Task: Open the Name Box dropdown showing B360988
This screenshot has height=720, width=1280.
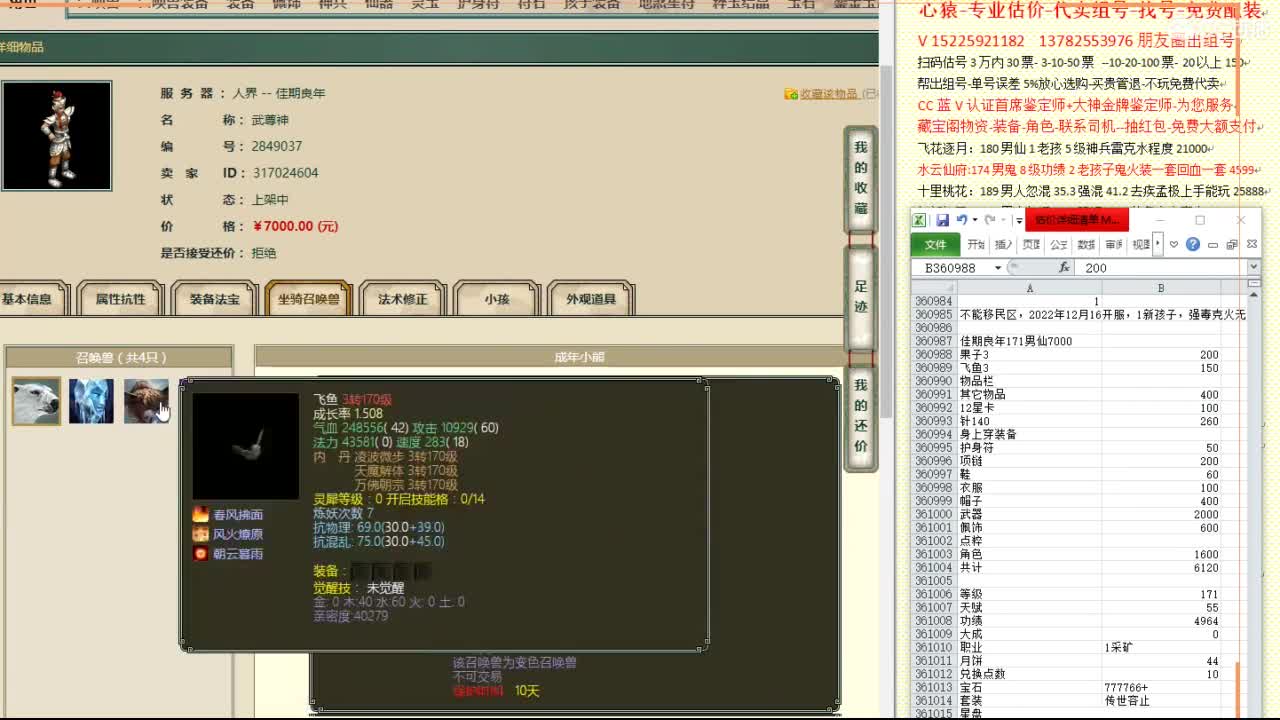Action: 998,267
